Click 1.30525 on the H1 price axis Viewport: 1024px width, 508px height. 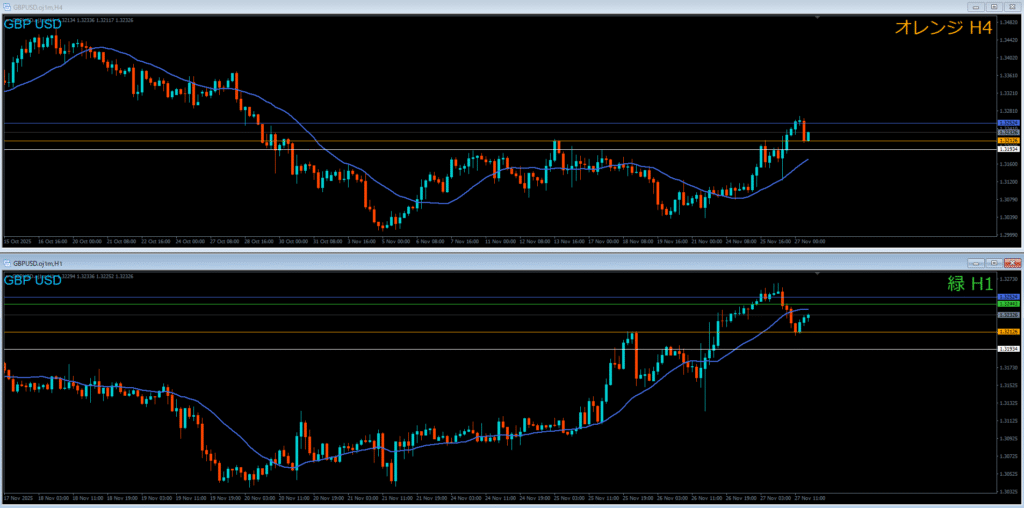[x=1009, y=473]
